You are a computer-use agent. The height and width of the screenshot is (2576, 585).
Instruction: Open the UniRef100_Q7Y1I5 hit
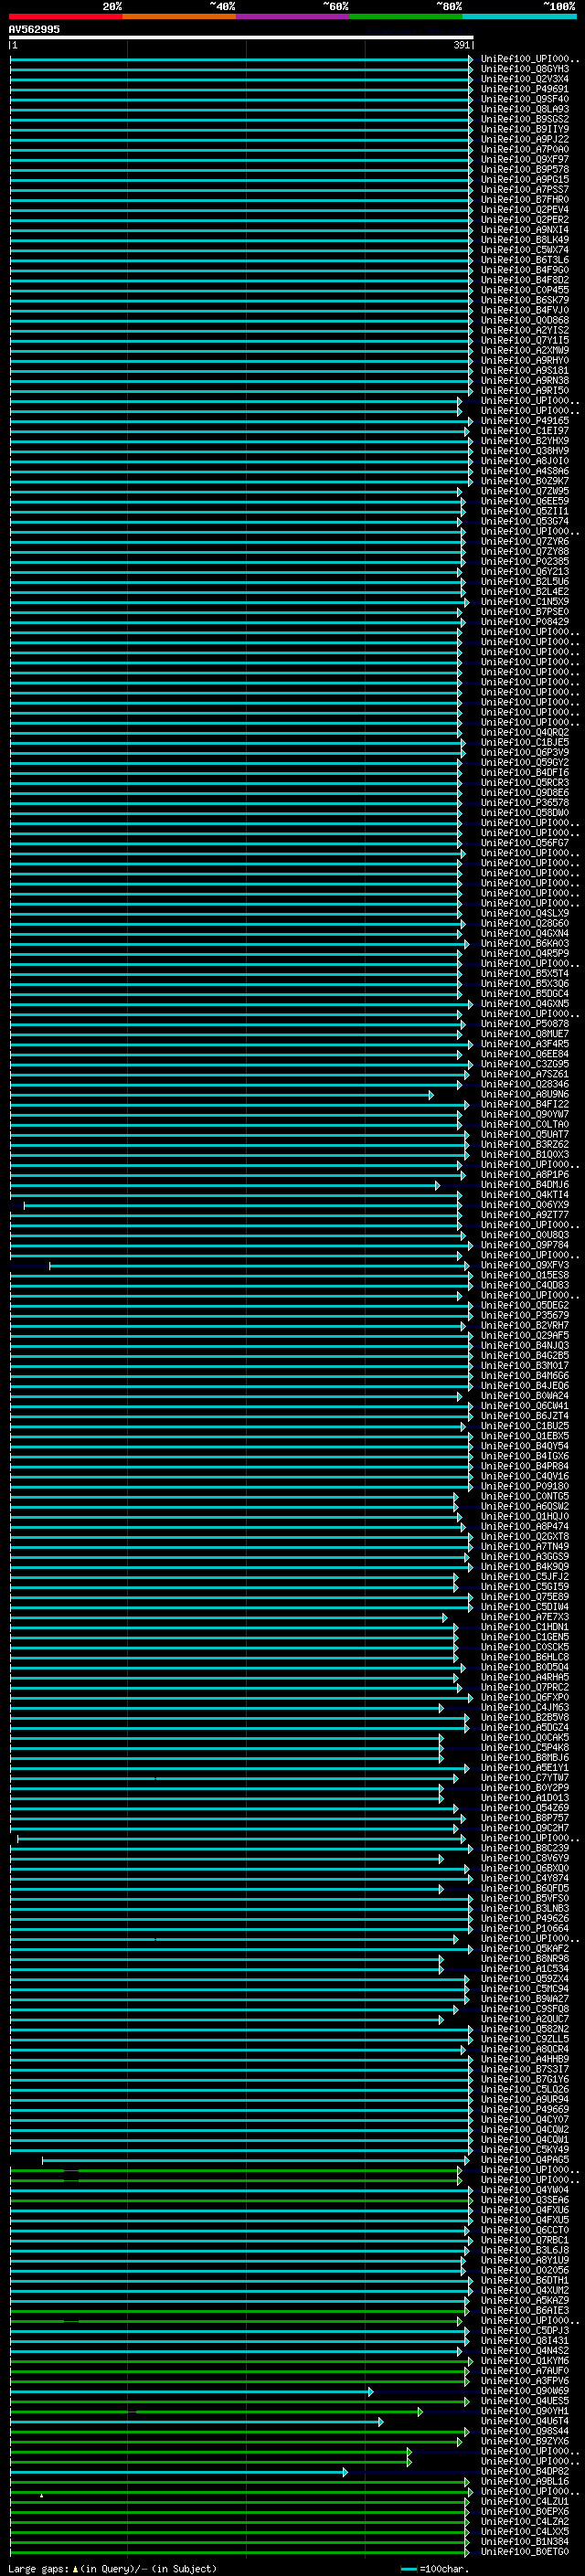pyautogui.click(x=525, y=340)
